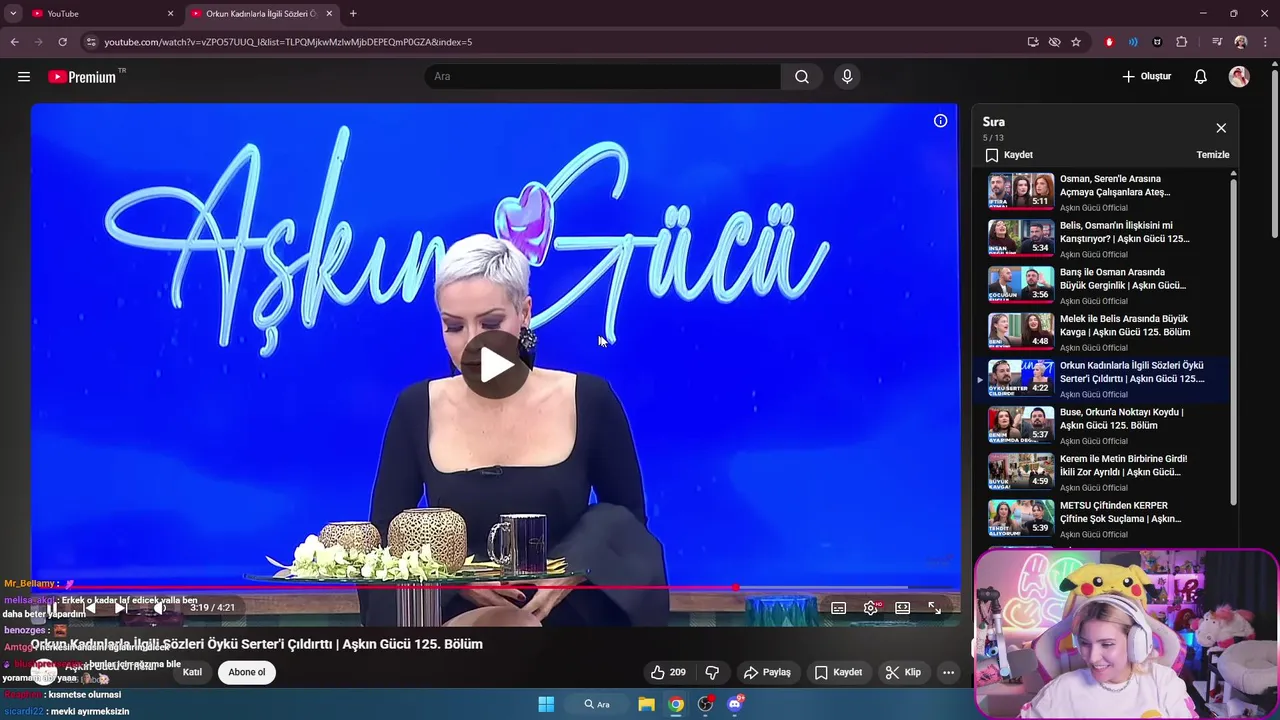Like the video with 209 likes
The image size is (1280, 720).
point(668,672)
